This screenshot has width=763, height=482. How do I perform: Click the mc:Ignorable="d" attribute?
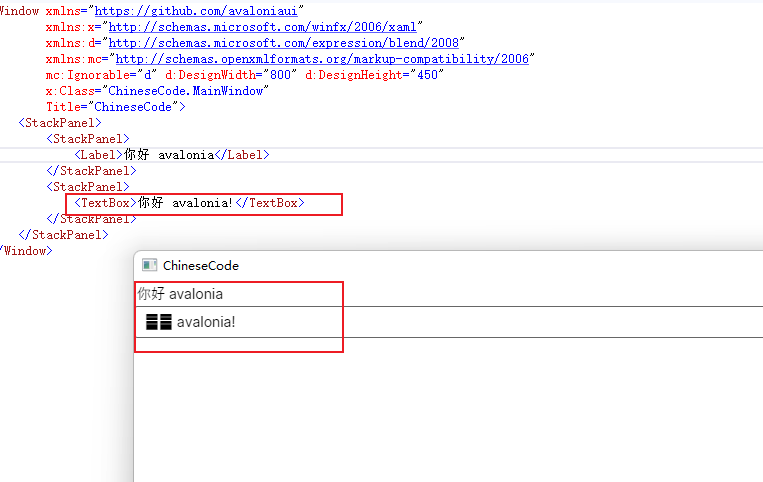coord(101,75)
